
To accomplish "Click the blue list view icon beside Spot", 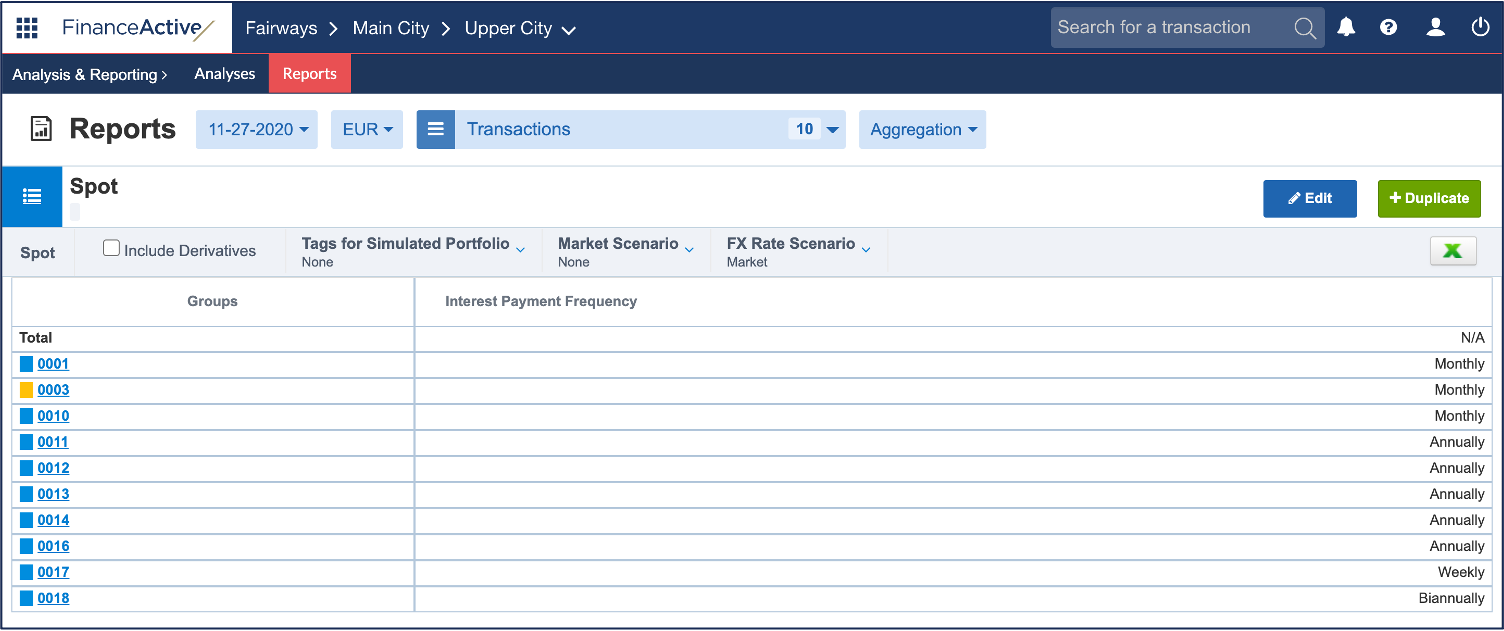I will [32, 197].
